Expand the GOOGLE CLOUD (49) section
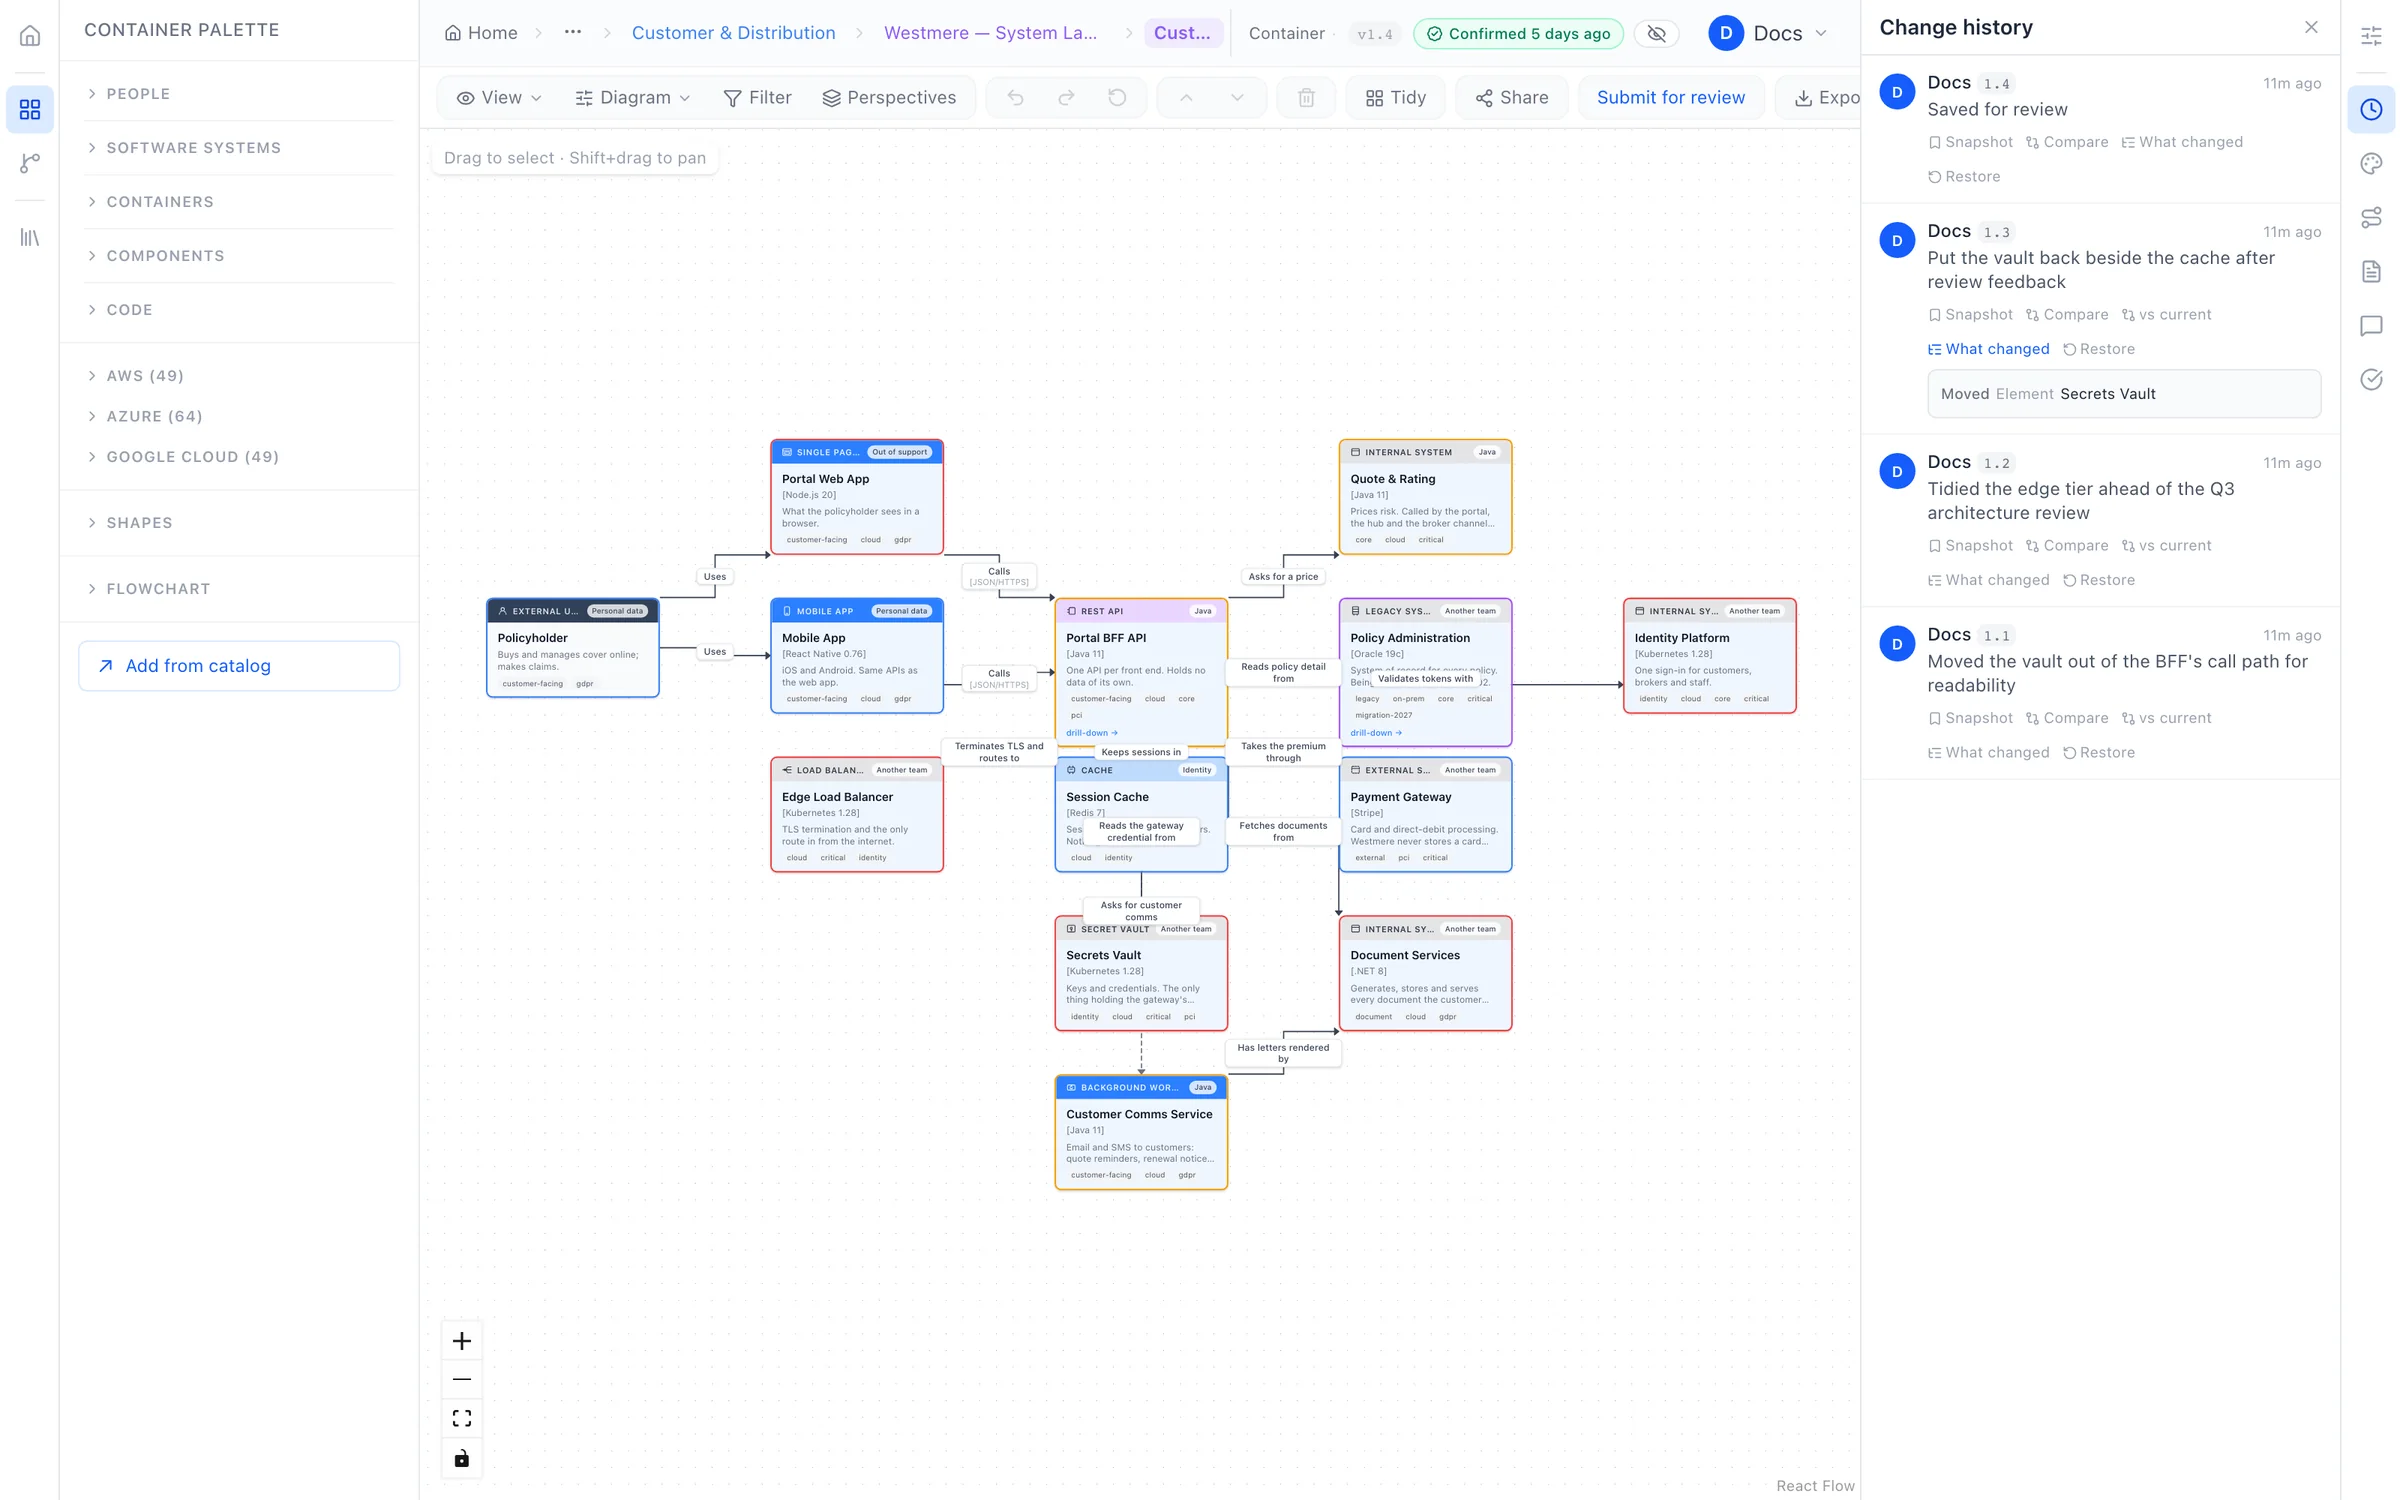 click(239, 456)
